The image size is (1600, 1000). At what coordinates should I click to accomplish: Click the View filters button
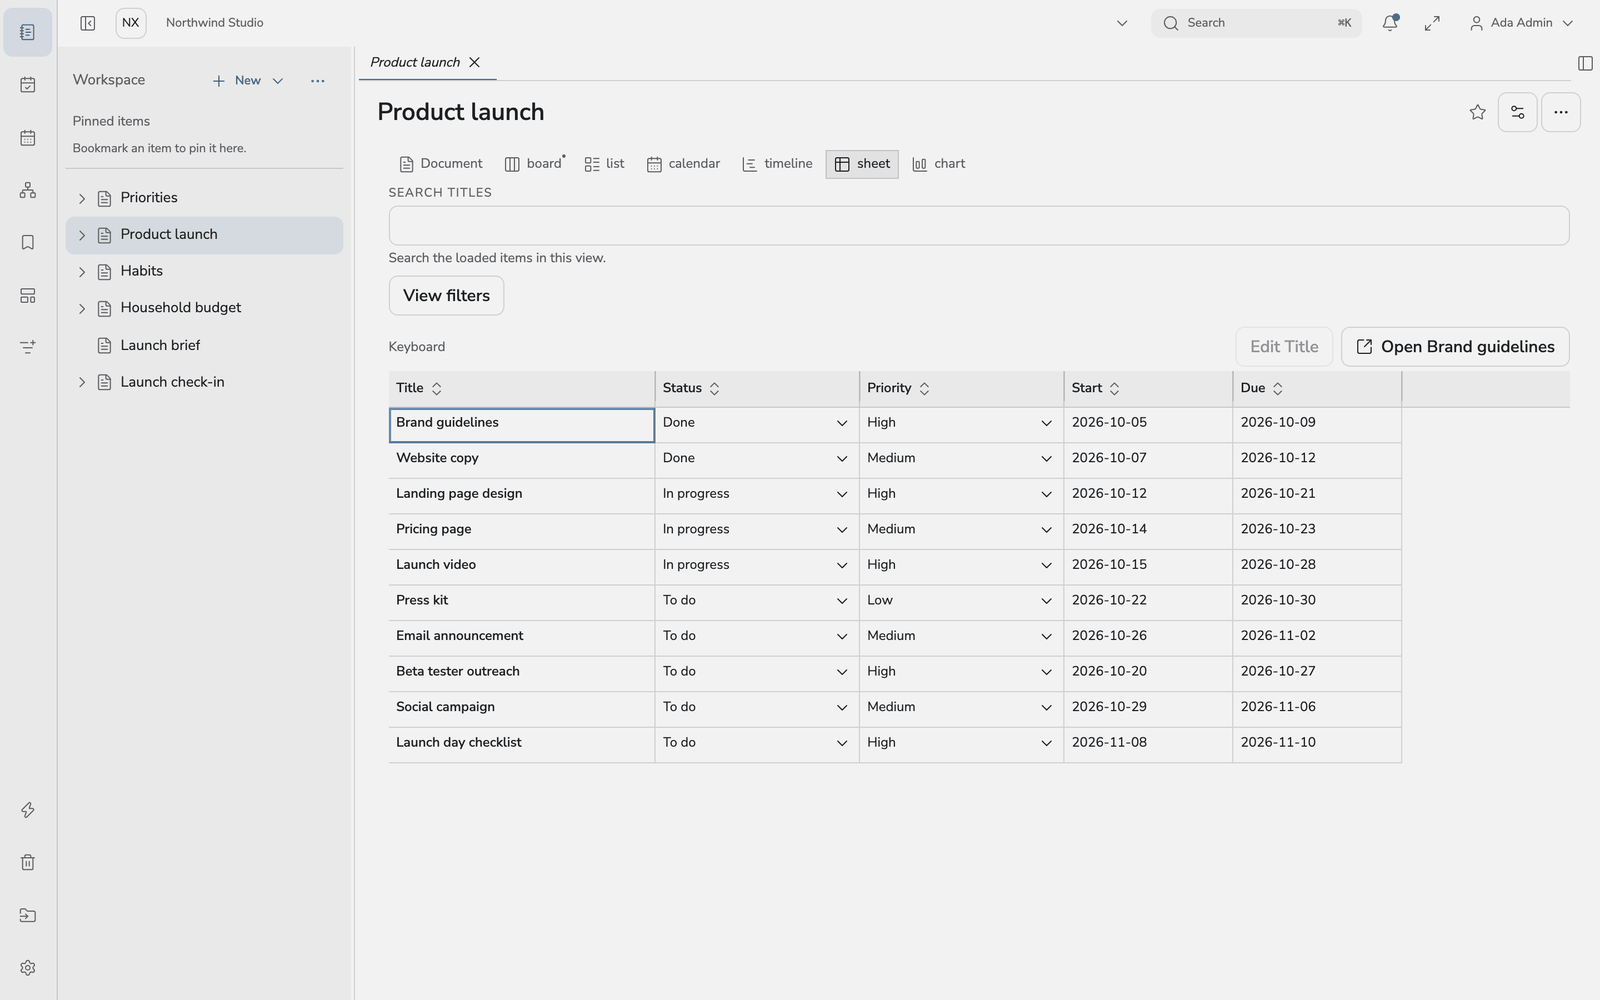coord(446,296)
